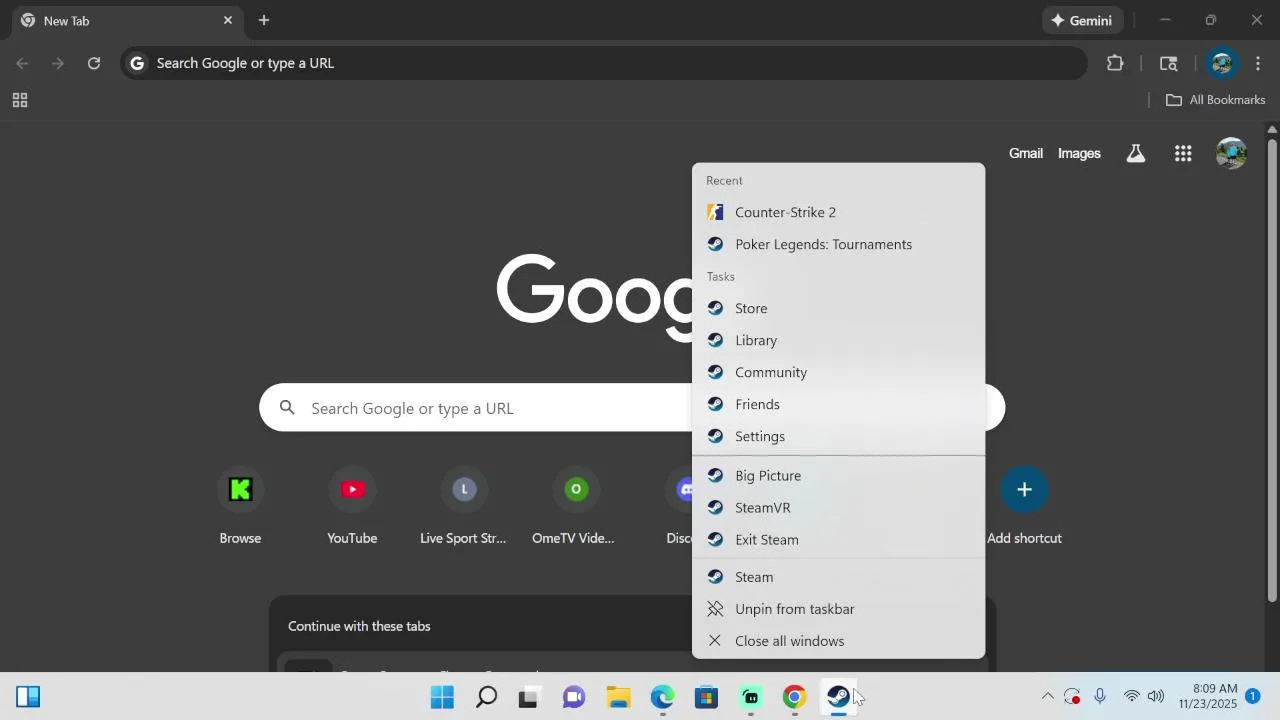This screenshot has width=1280, height=720.
Task: Open File Explorer from the taskbar
Action: click(618, 697)
